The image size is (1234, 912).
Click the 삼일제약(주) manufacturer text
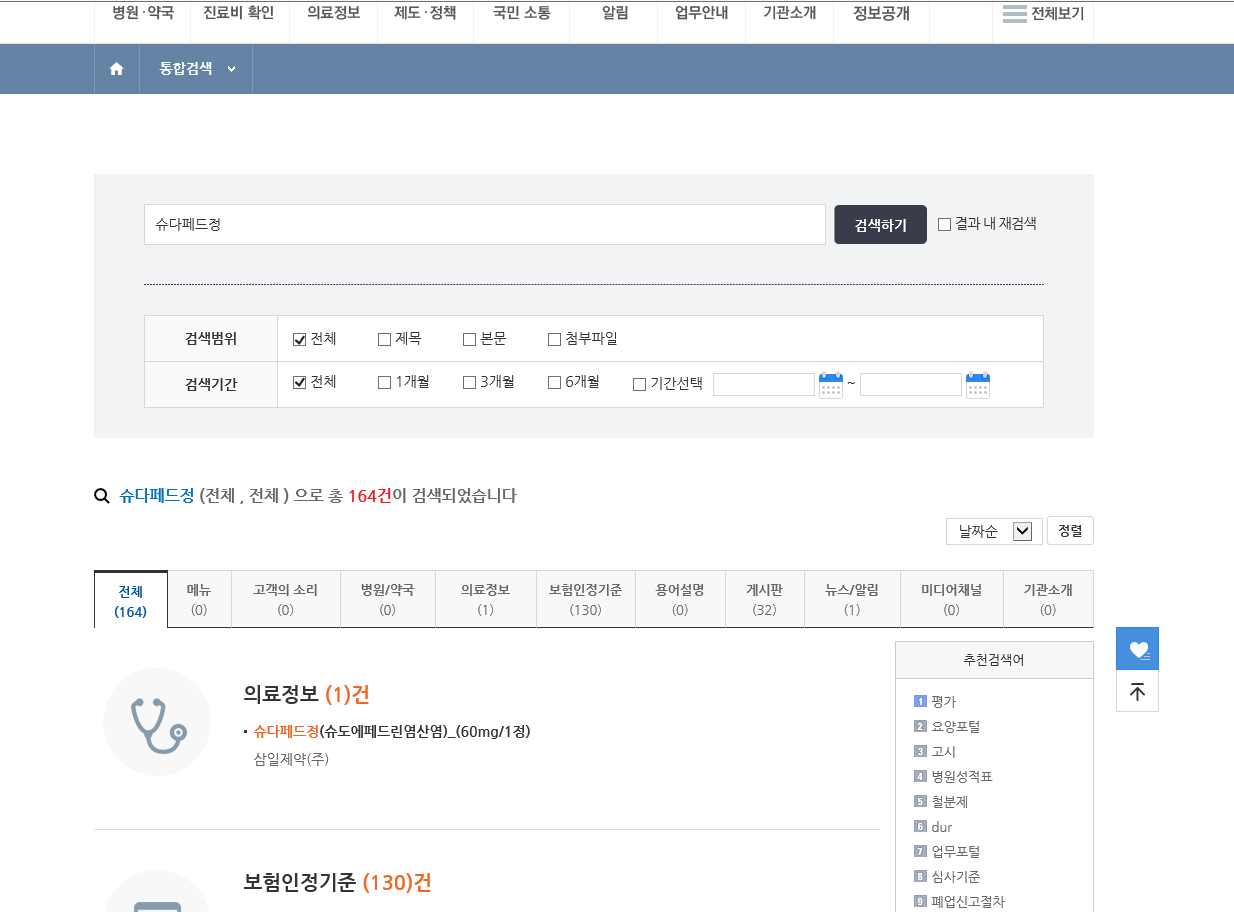click(x=292, y=759)
